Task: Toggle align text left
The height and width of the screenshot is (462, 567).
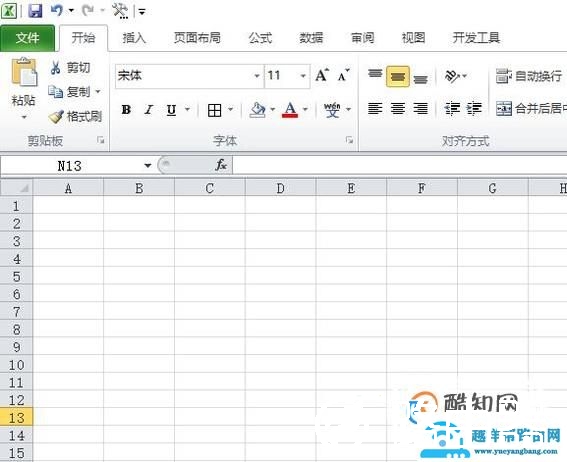Action: 375,108
